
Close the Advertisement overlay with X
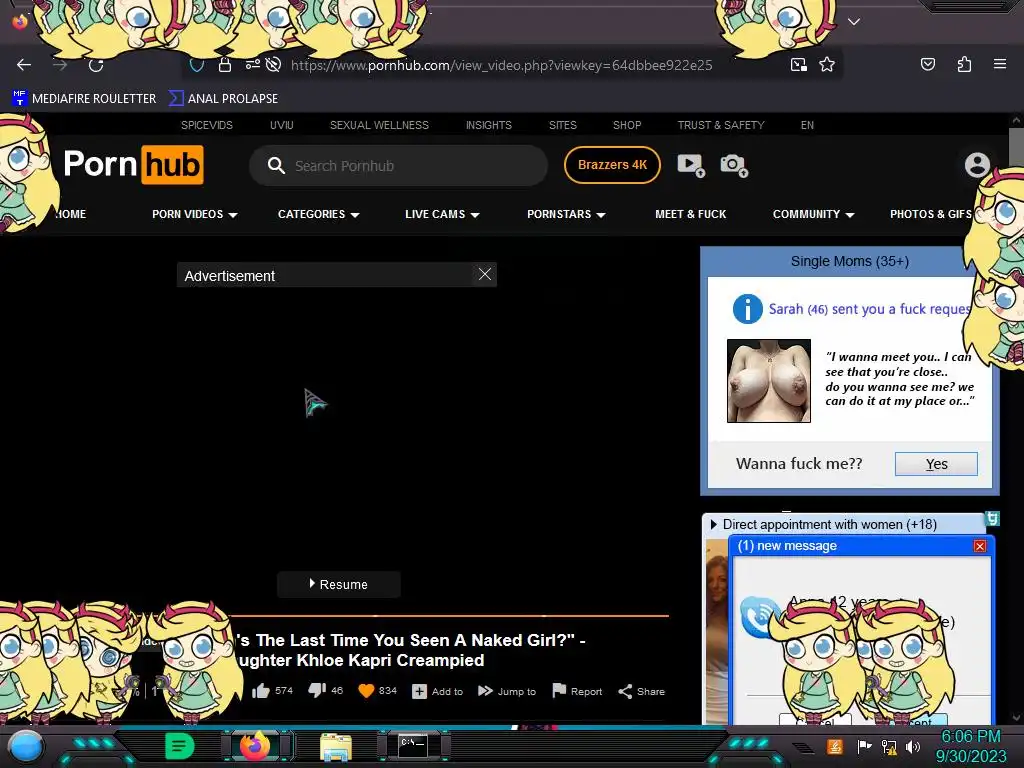click(485, 274)
